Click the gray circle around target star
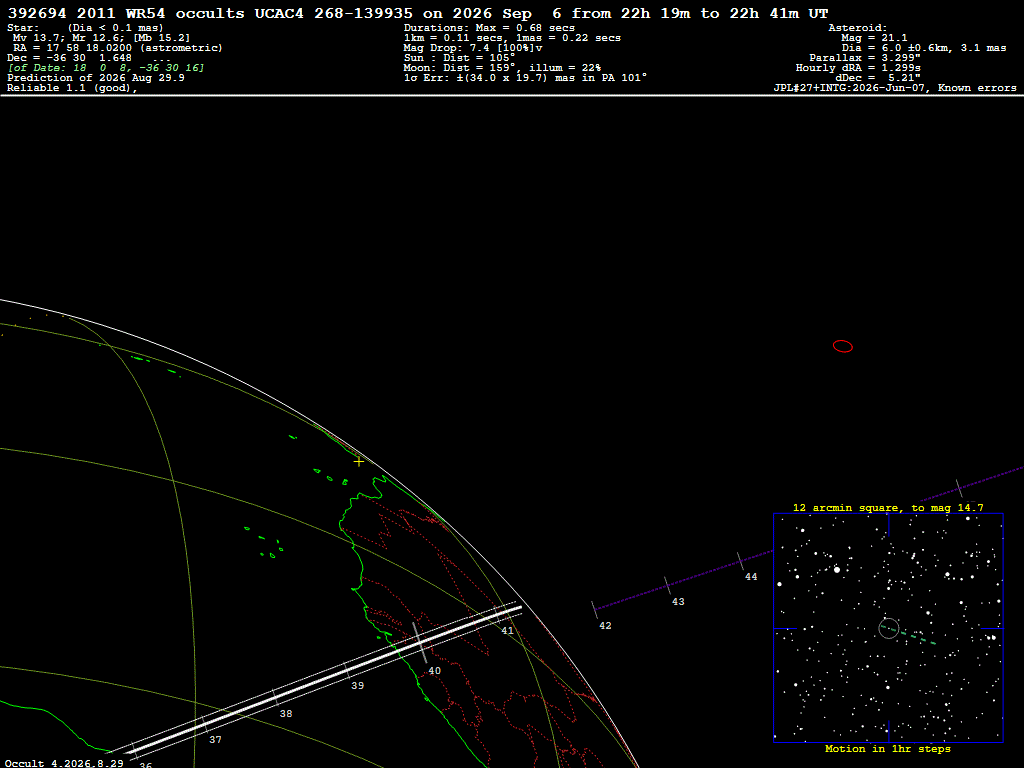The image size is (1024, 768). pos(889,628)
